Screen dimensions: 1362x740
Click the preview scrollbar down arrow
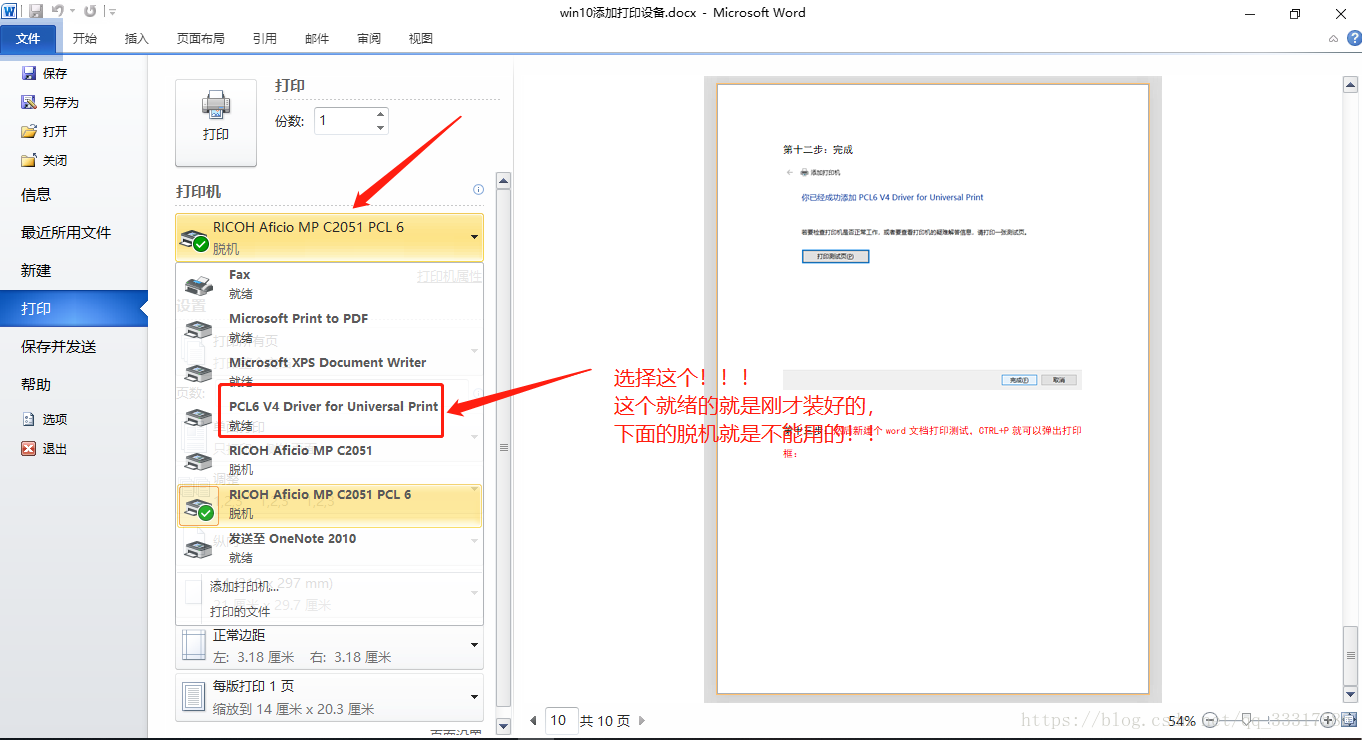coord(1351,694)
